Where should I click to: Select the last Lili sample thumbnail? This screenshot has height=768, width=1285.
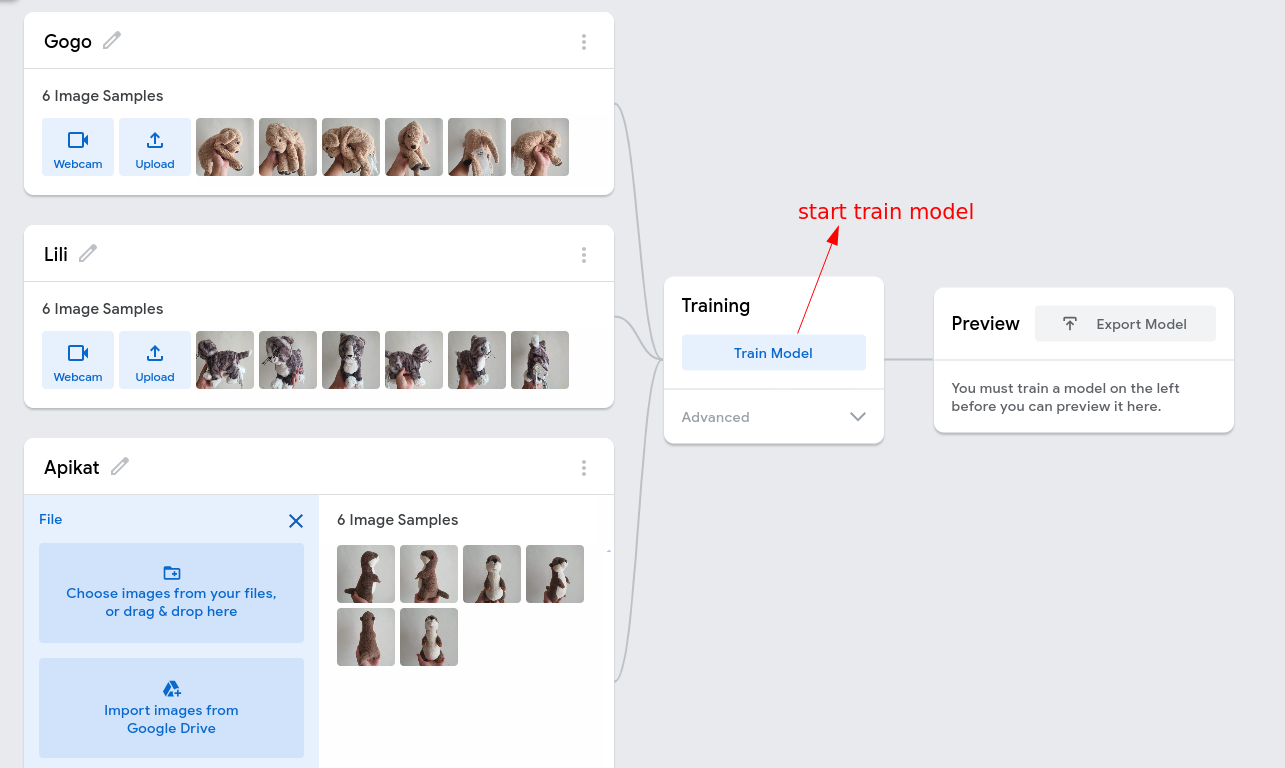pyautogui.click(x=540, y=360)
